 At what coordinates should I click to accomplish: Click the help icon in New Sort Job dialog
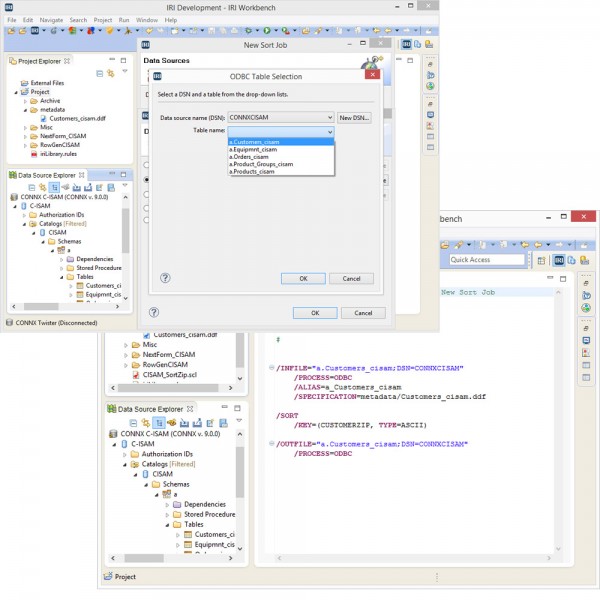[154, 312]
